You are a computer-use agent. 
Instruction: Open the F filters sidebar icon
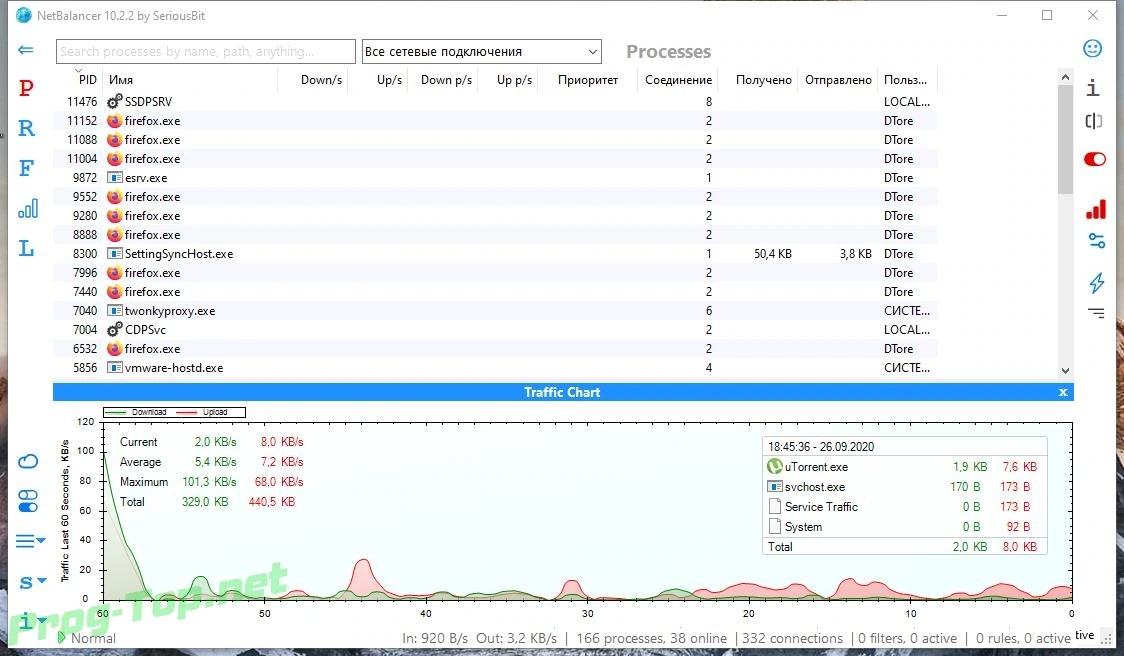[26, 168]
